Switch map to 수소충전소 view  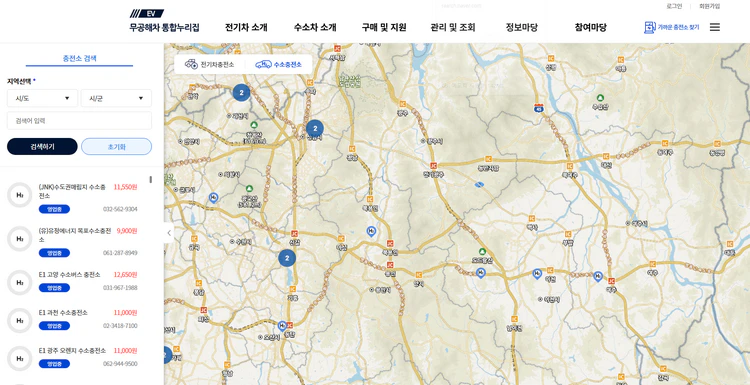click(279, 65)
